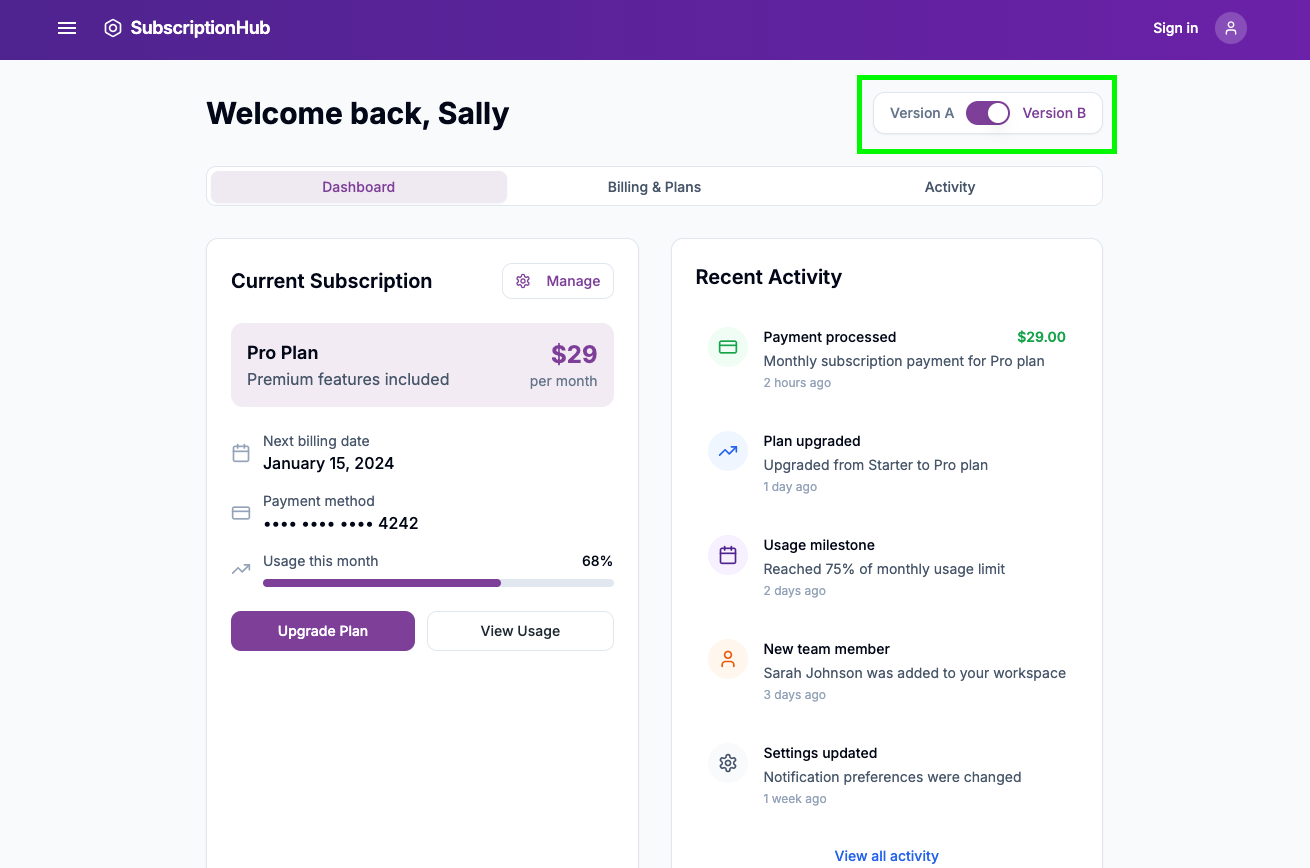Viewport: 1310px width, 868px height.
Task: Select the Version B label
Action: tap(1053, 113)
